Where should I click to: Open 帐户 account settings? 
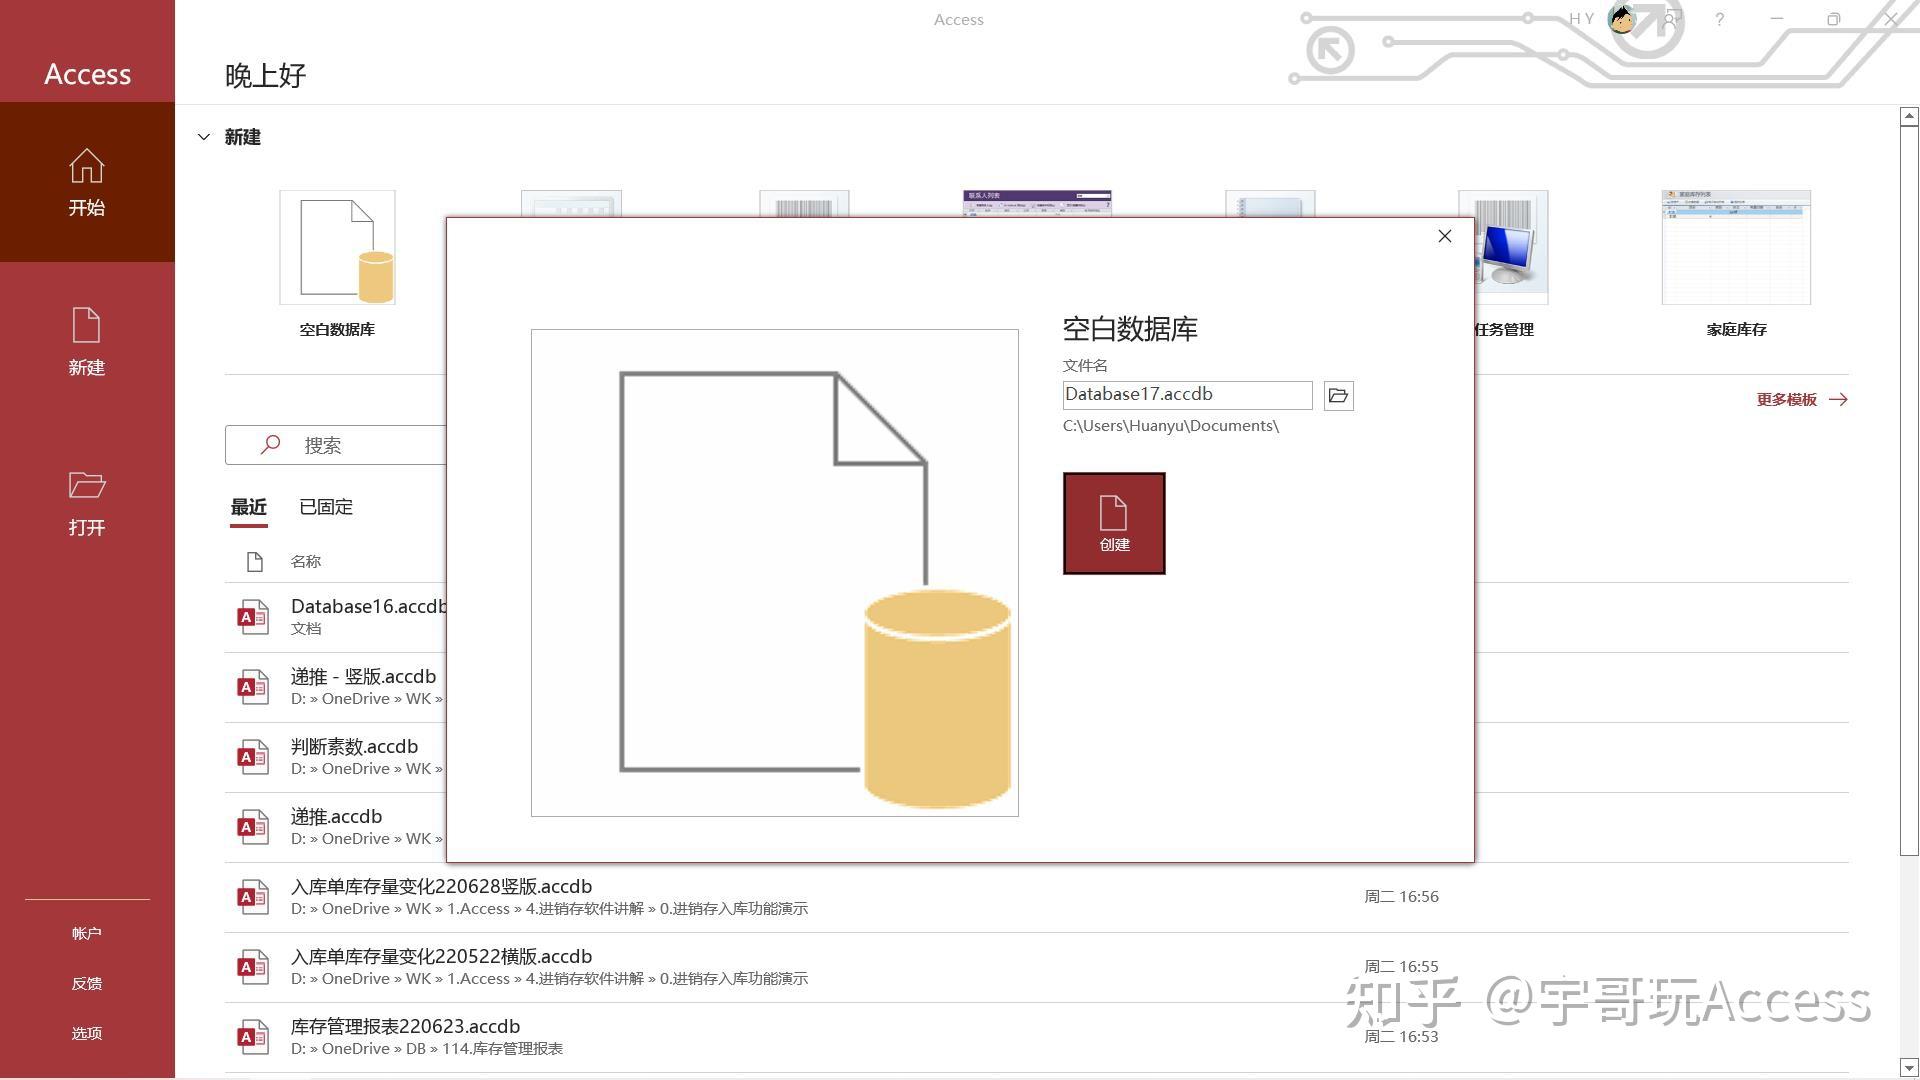coord(87,933)
